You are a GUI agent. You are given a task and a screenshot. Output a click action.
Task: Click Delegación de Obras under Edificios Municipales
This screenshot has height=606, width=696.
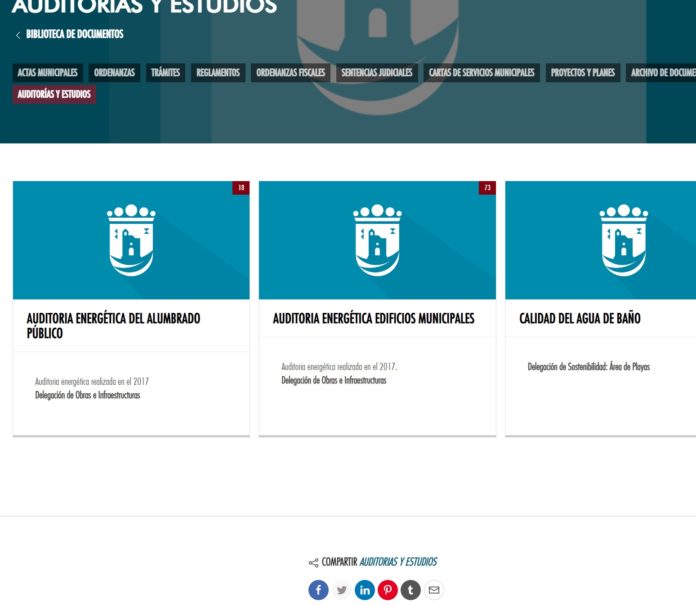334,380
